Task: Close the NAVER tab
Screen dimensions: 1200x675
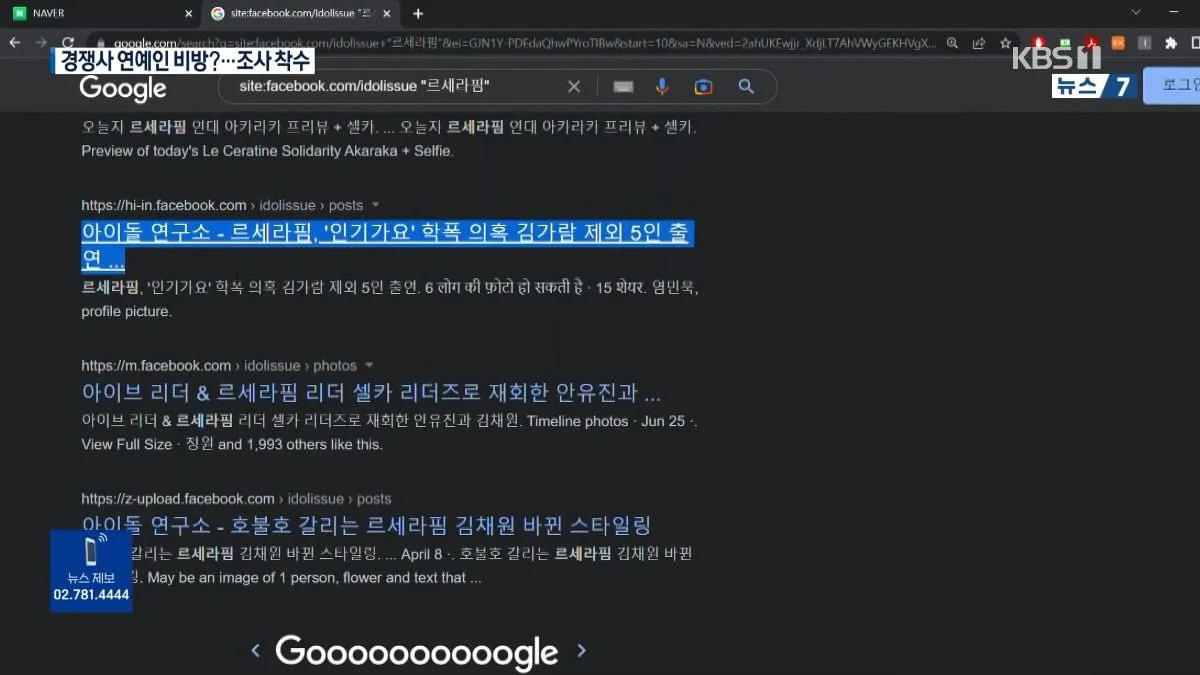Action: 188,14
